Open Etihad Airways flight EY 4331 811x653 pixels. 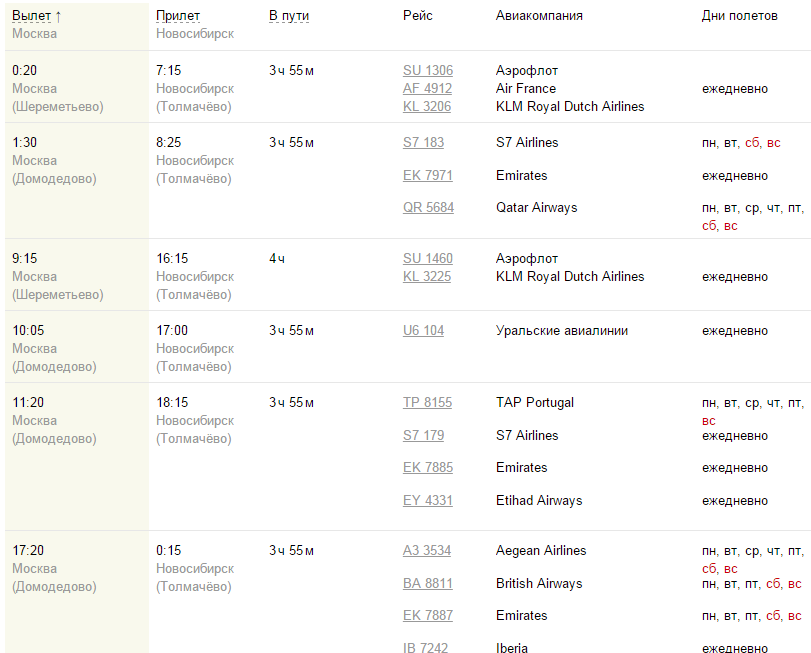click(x=427, y=501)
